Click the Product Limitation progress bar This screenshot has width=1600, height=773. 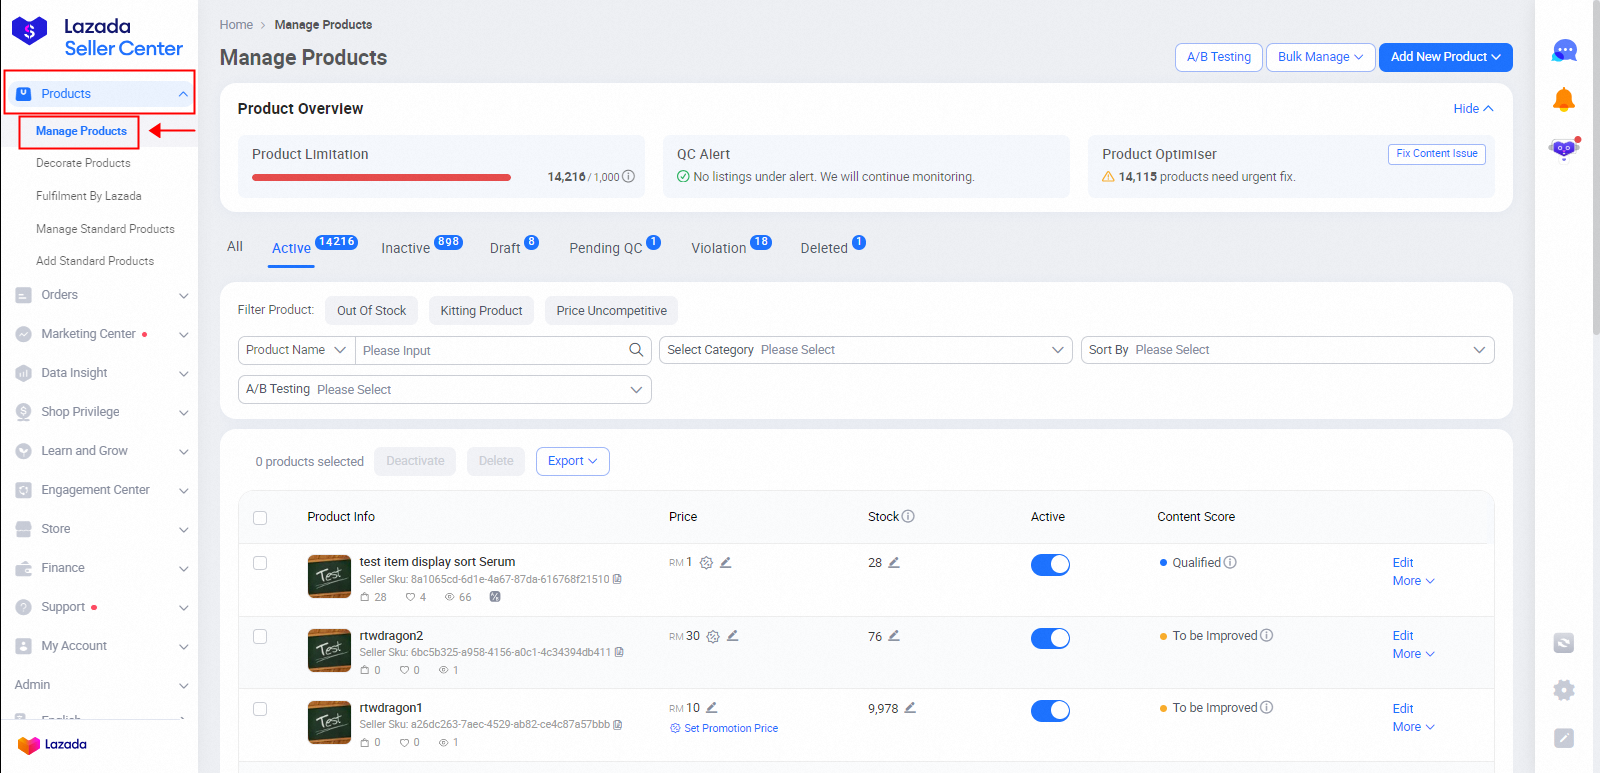pos(381,177)
